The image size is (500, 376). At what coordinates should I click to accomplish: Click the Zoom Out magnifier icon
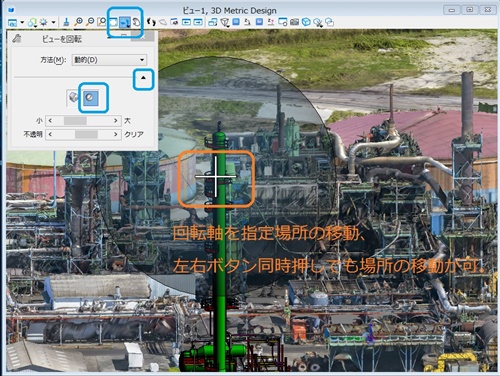pyautogui.click(x=90, y=22)
